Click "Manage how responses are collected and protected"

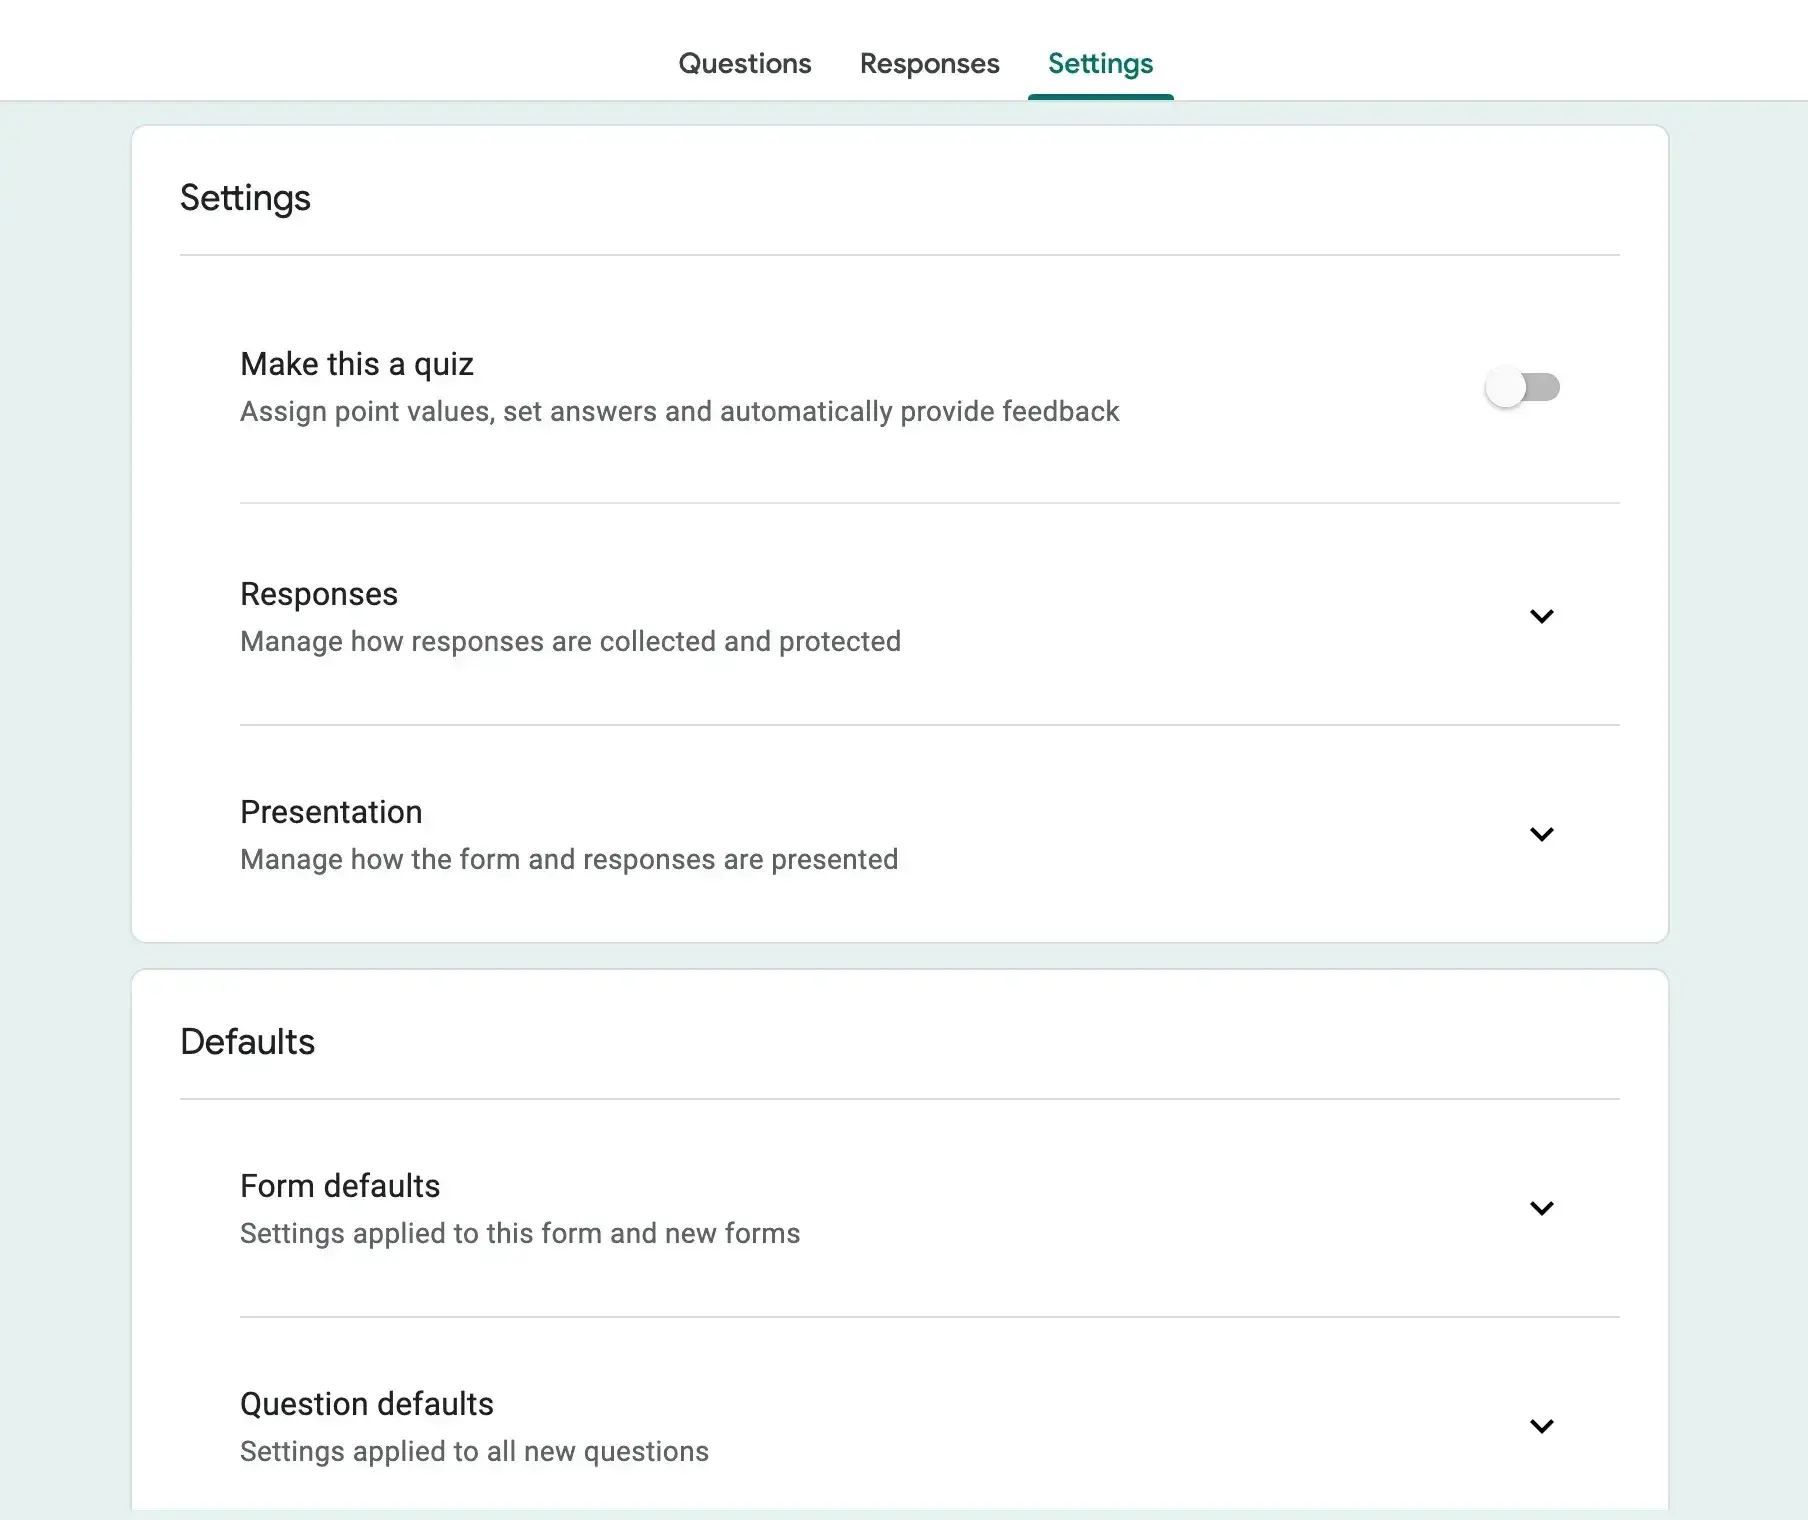(569, 641)
